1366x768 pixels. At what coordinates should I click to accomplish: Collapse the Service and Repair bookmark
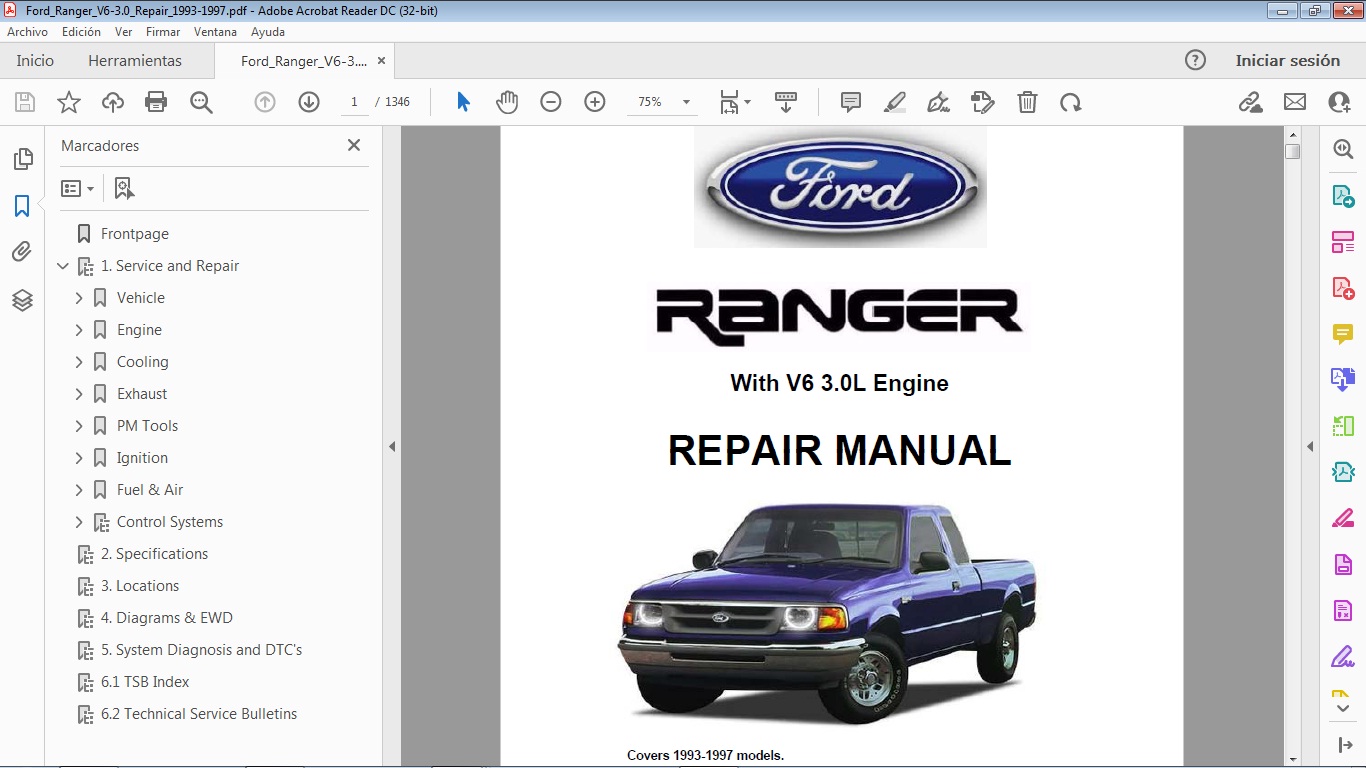pyautogui.click(x=63, y=266)
